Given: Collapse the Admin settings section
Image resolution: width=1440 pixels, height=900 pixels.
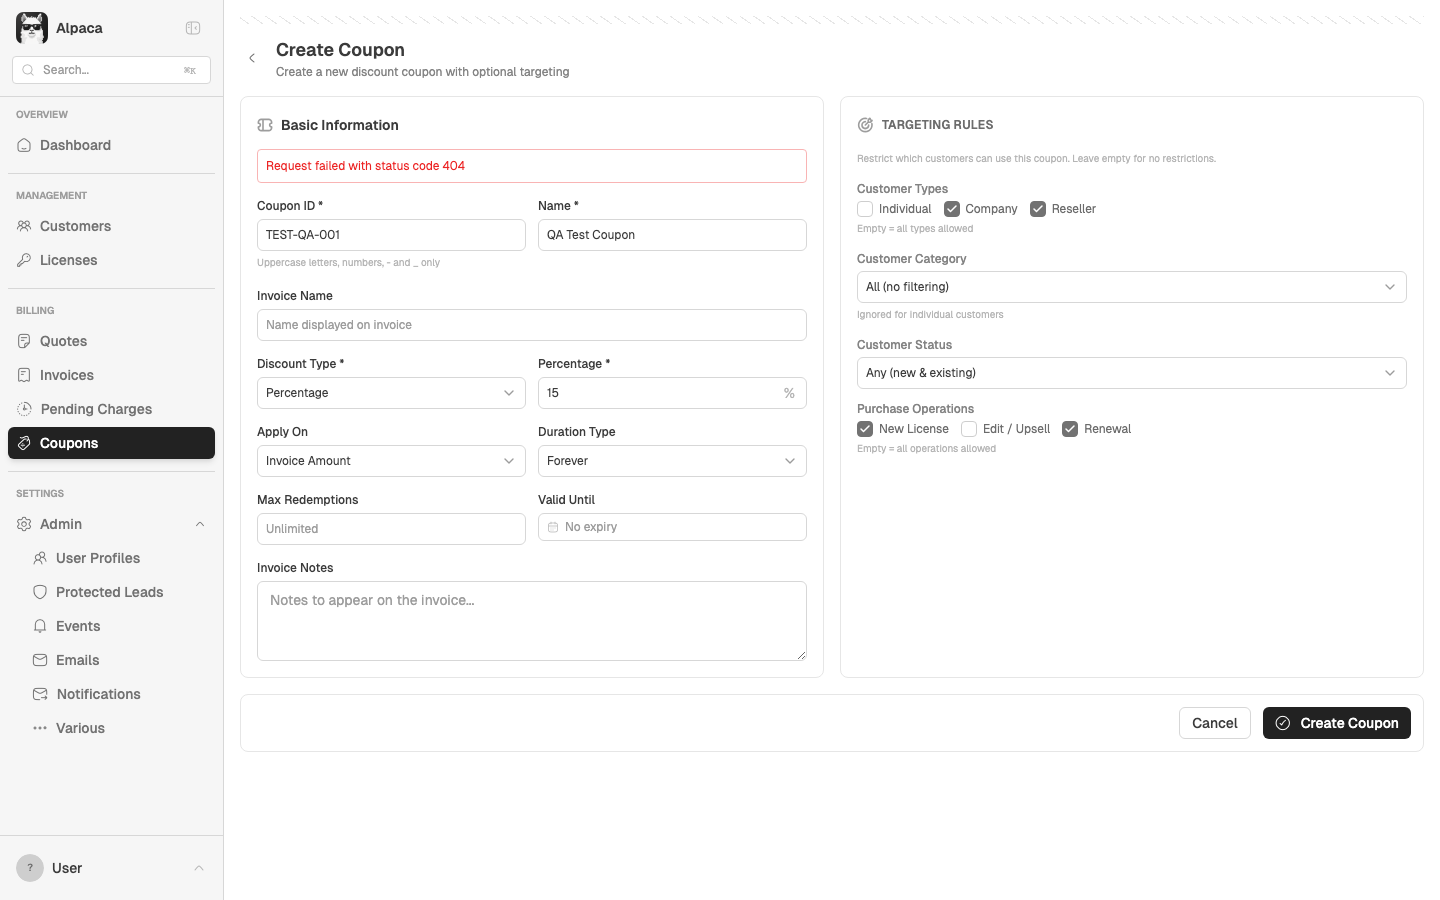Looking at the screenshot, I should tap(199, 524).
